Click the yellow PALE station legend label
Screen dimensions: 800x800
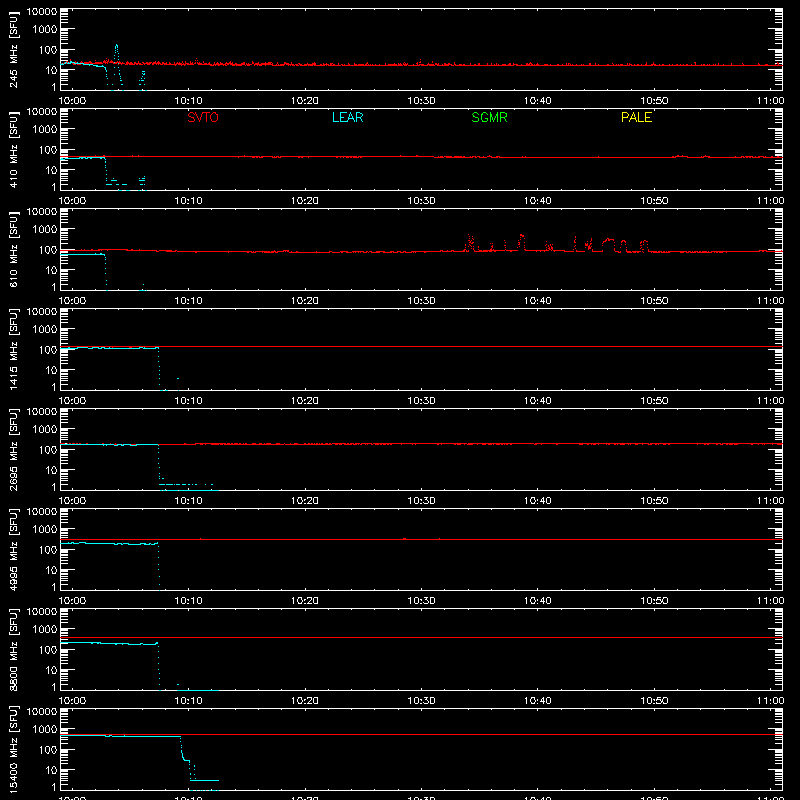point(636,117)
